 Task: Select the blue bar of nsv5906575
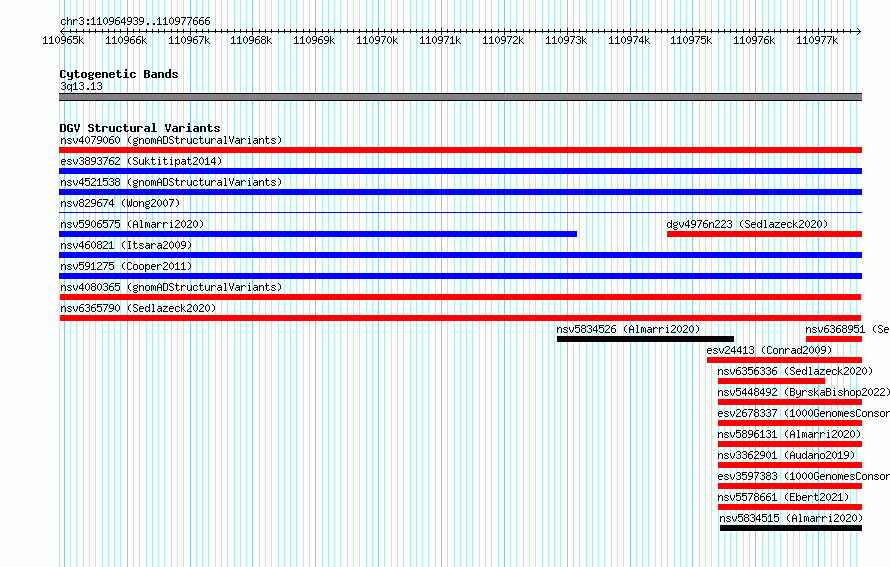[318, 234]
